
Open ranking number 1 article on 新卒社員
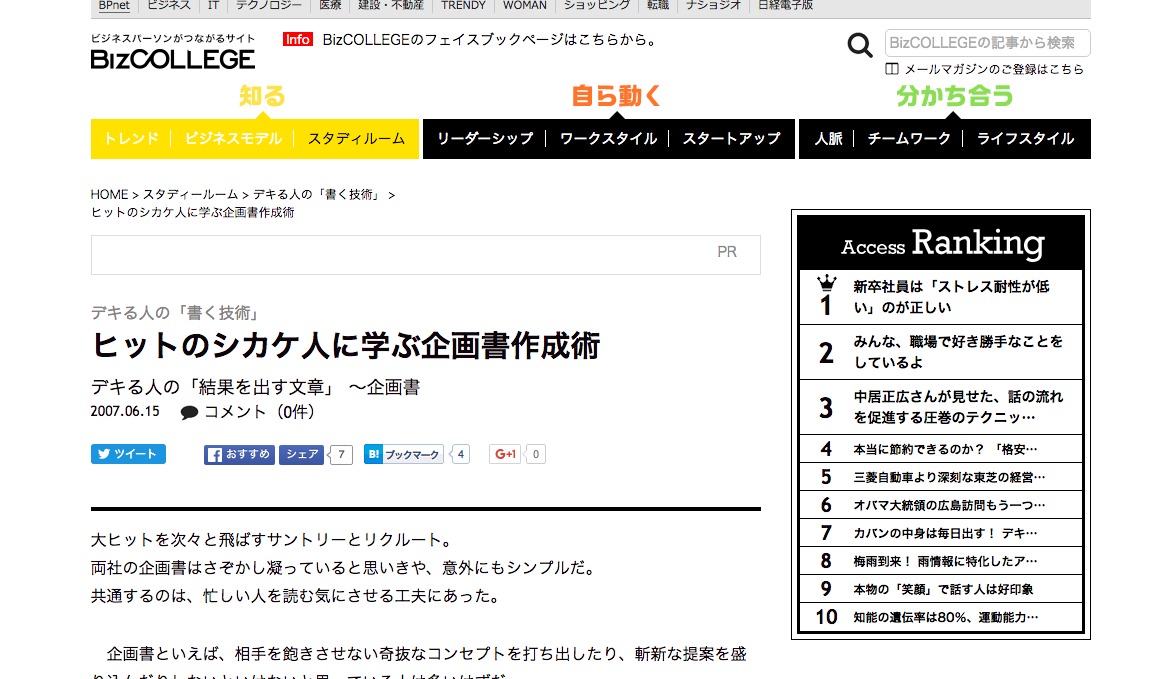tap(950, 297)
